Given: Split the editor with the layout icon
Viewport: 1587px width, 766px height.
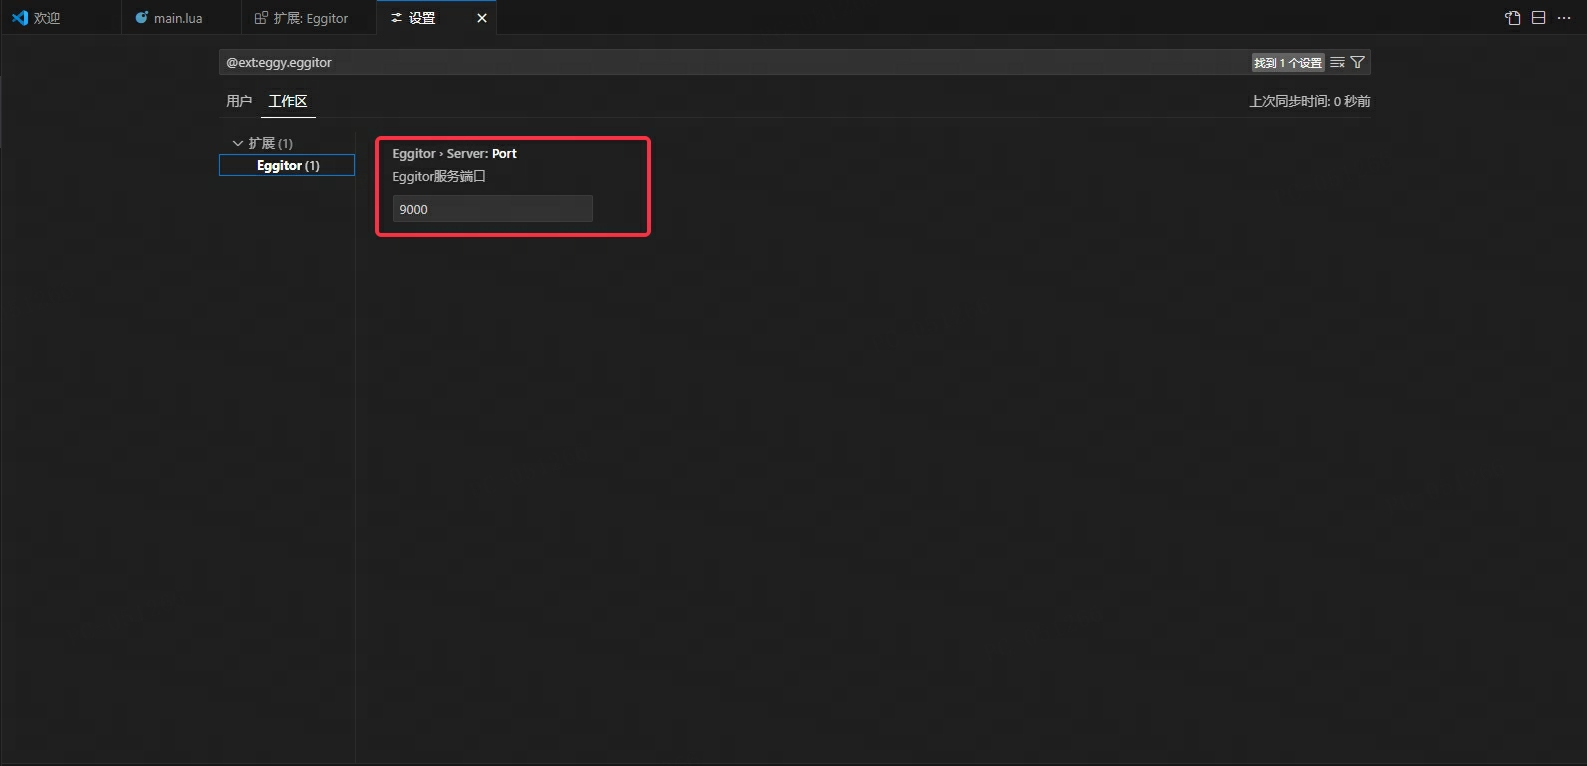Looking at the screenshot, I should [1539, 18].
